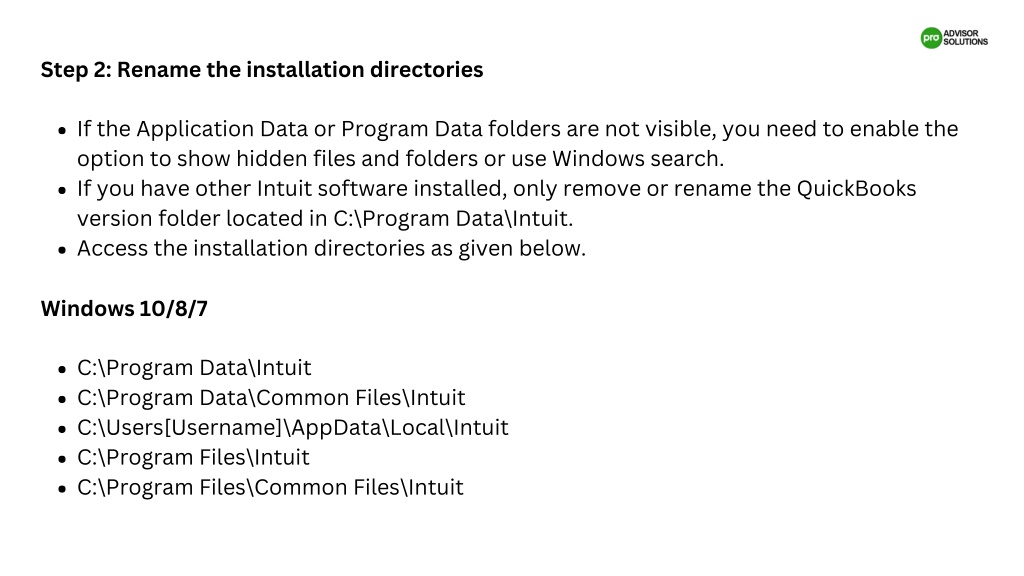The height and width of the screenshot is (576, 1024).
Task: Click the green 'pro' circle icon
Action: point(931,38)
